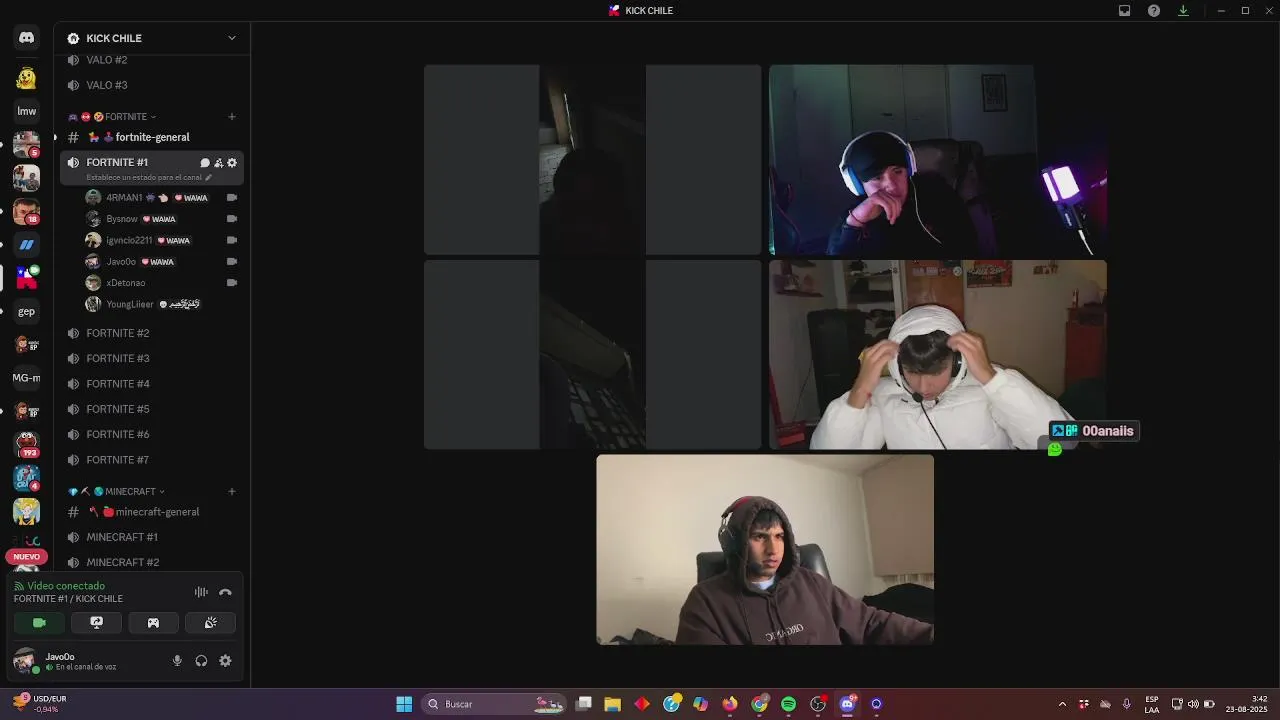
Task: Open the server icon with the 193 badge
Action: [x=27, y=444]
